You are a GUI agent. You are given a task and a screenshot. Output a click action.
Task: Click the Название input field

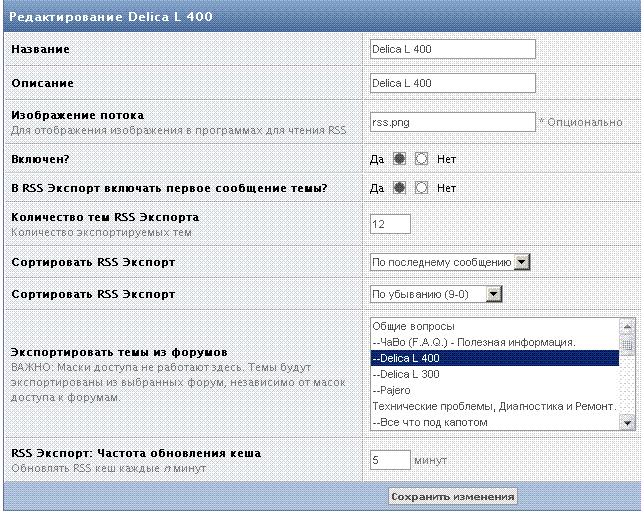click(x=453, y=49)
